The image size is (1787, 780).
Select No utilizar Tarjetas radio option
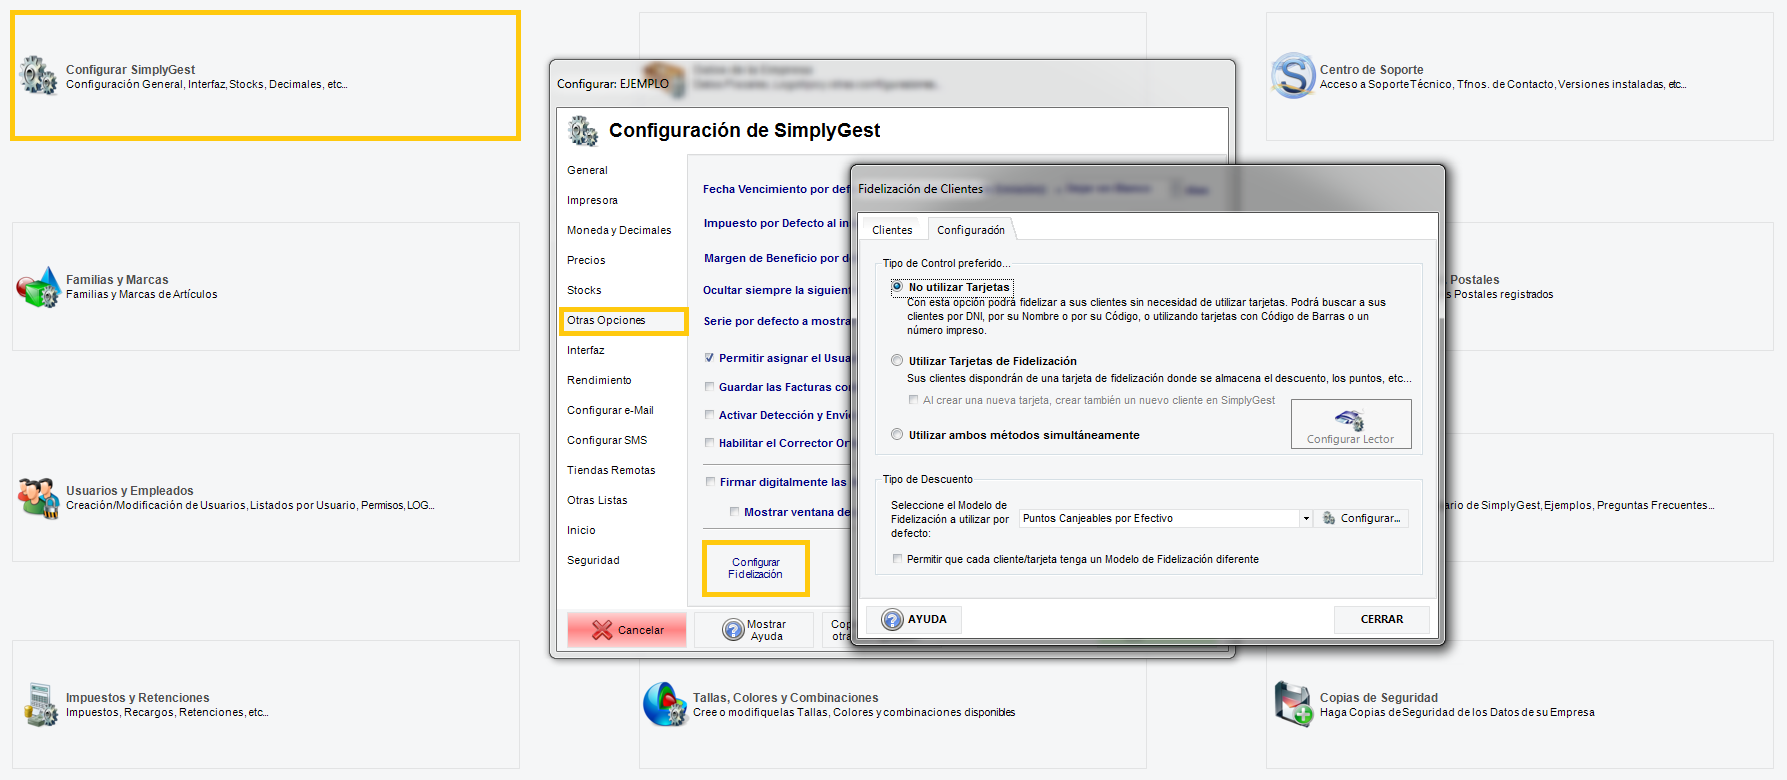pos(897,287)
